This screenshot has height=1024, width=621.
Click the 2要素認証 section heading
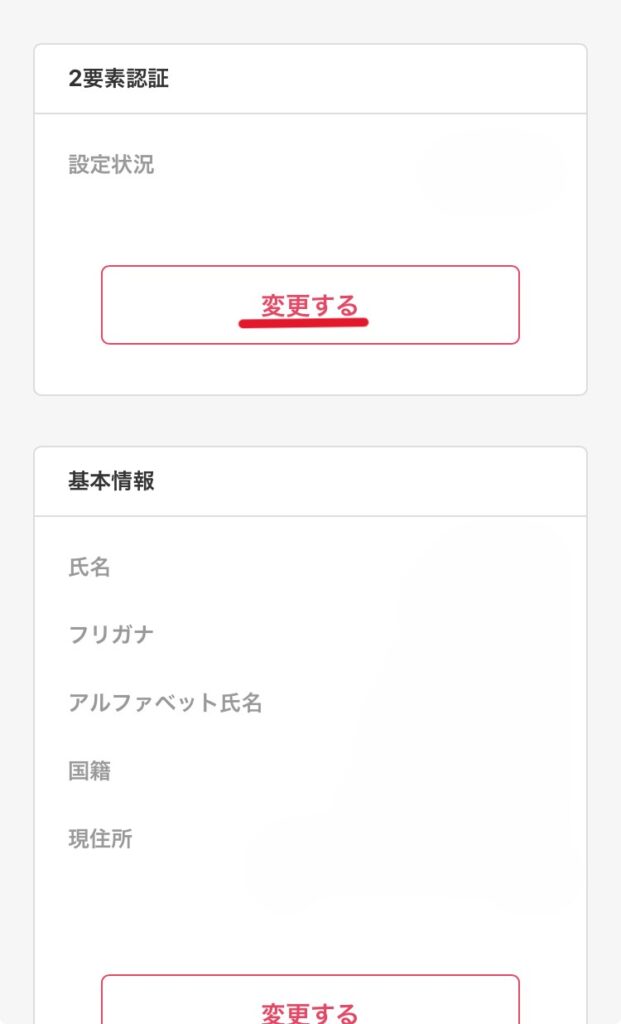118,80
